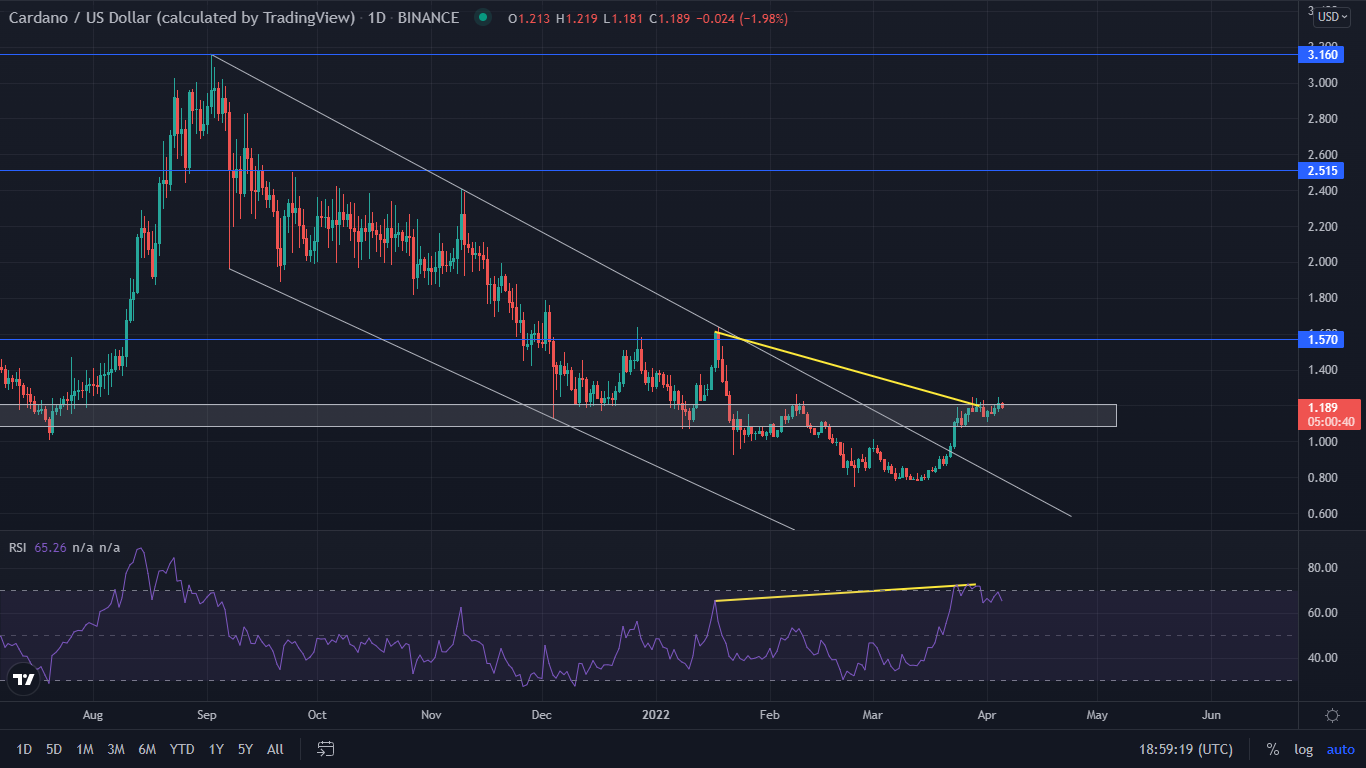This screenshot has width=1366, height=768.
Task: Toggle percent scale mode
Action: [1272, 749]
